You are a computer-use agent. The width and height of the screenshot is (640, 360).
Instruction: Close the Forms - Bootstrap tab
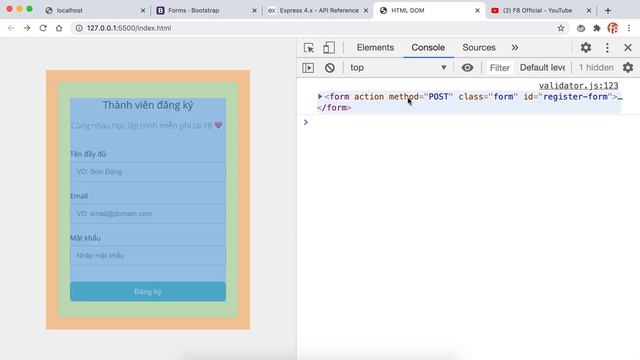[x=254, y=11]
